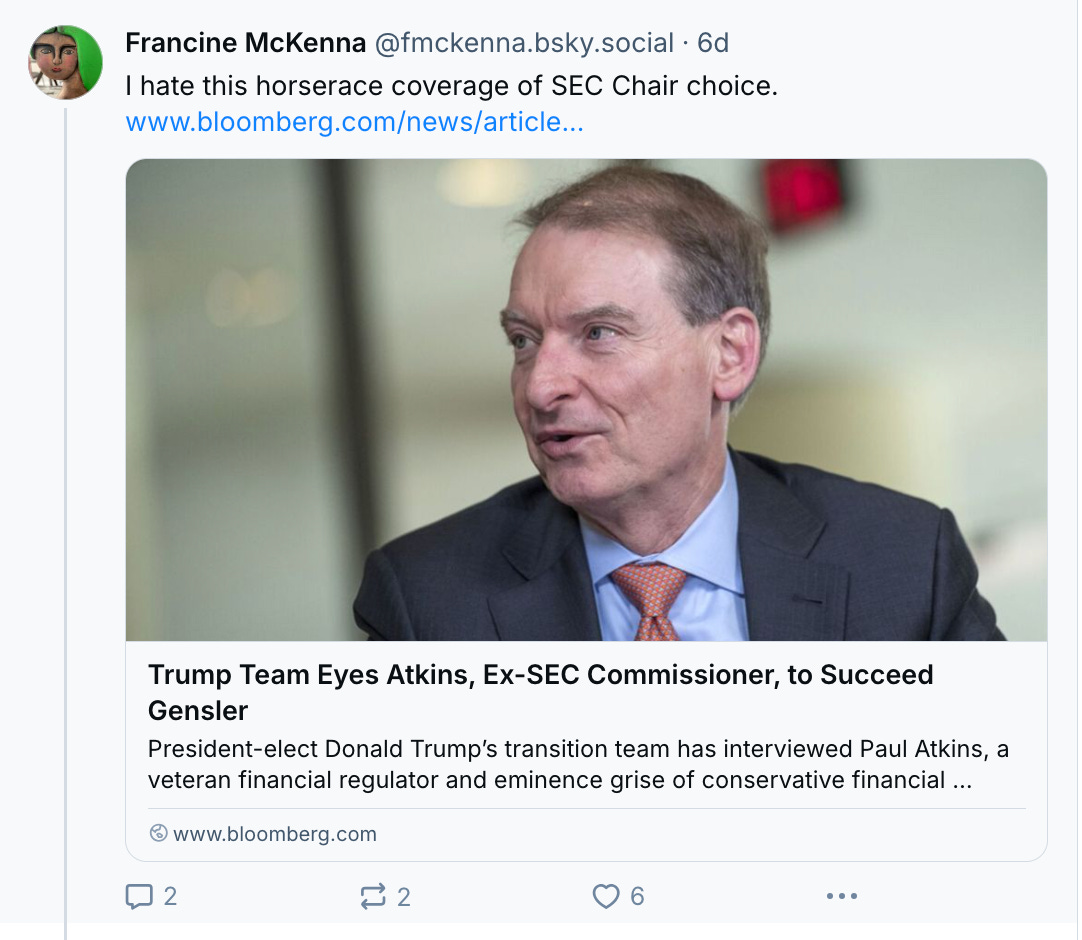Click the reply count number 2
This screenshot has height=940, width=1082.
[x=170, y=896]
